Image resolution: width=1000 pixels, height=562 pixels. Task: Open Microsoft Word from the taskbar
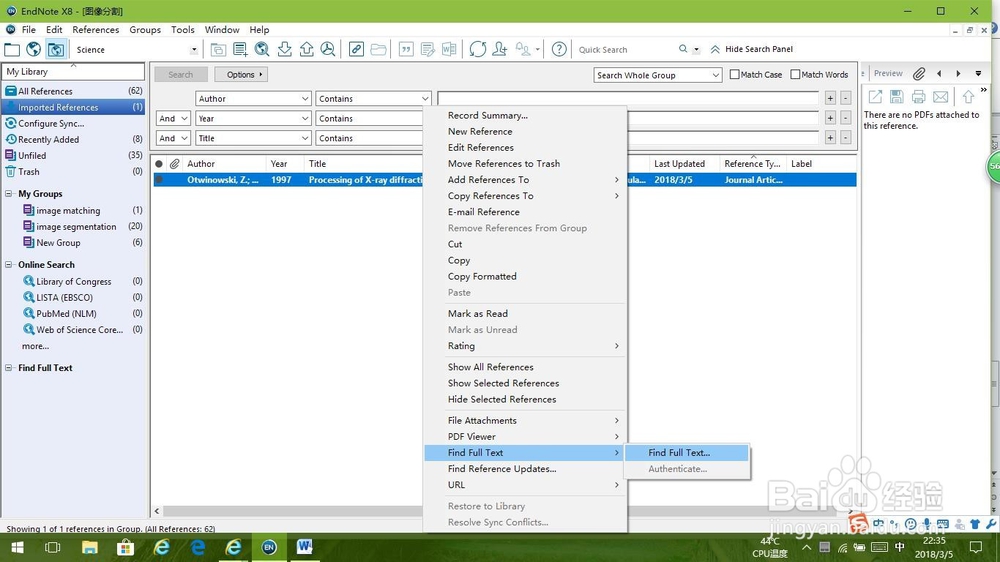pyautogui.click(x=305, y=547)
